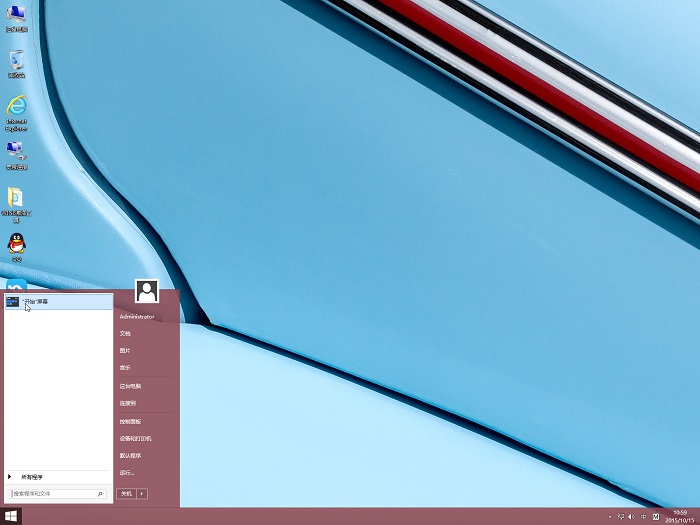Click the user account avatar picture
This screenshot has height=525, width=700.
(147, 291)
